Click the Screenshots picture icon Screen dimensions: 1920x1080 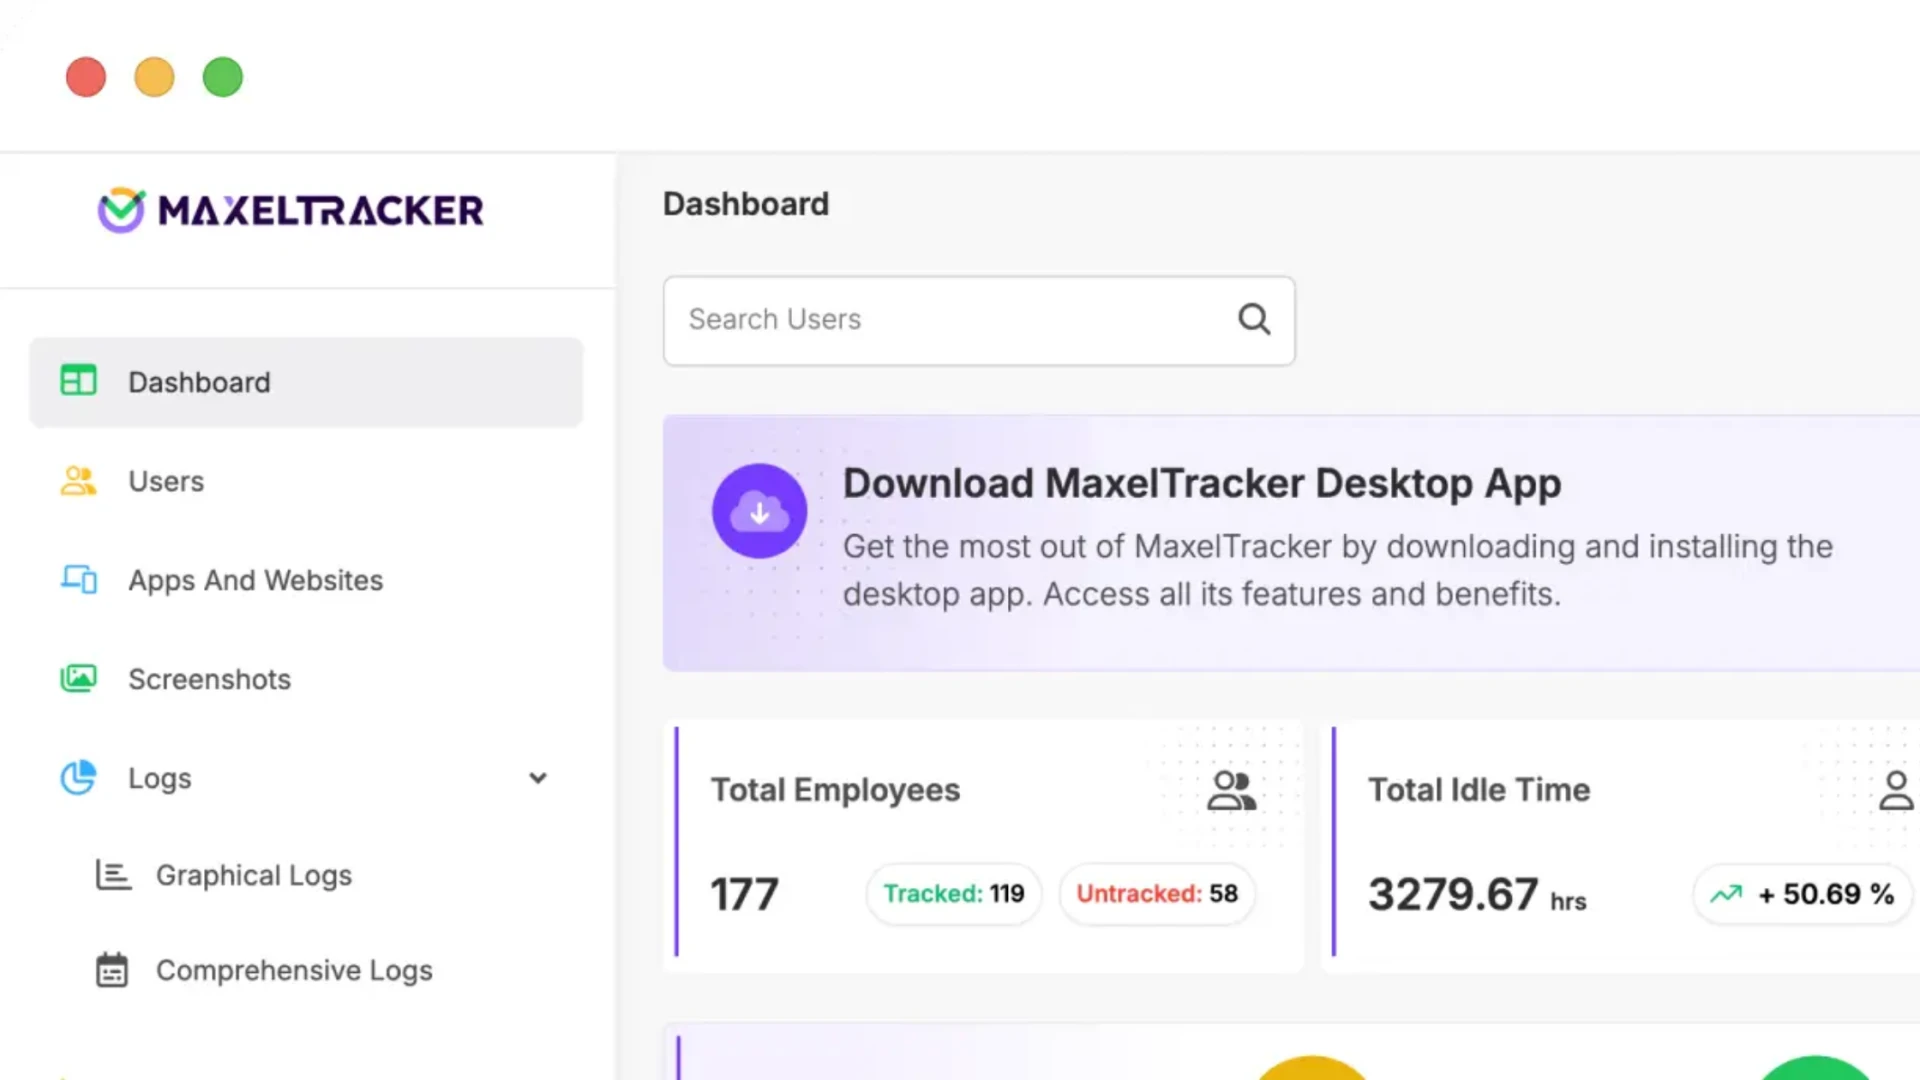tap(78, 679)
